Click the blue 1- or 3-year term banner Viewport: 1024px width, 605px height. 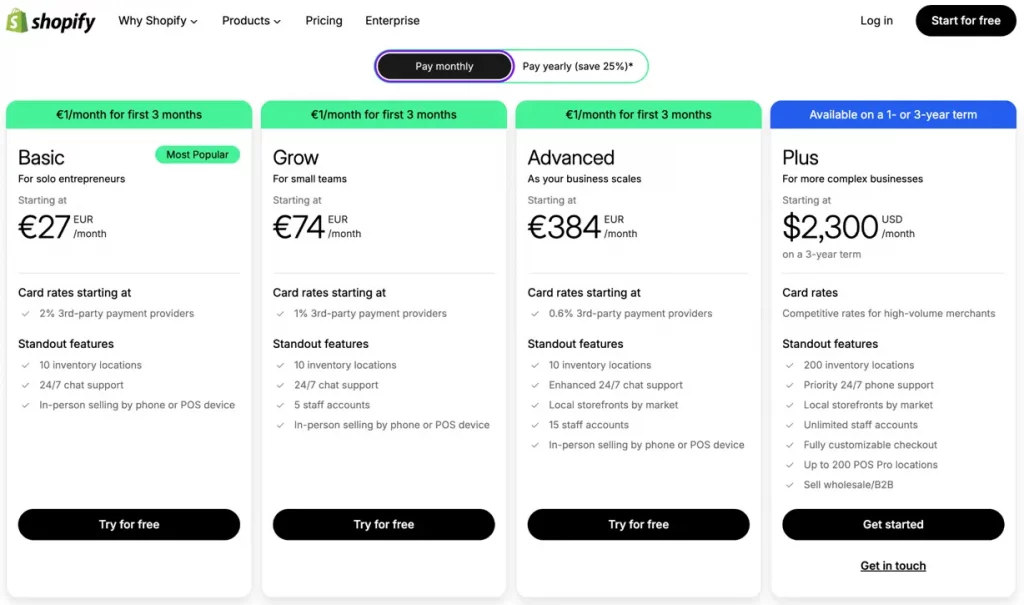point(892,114)
